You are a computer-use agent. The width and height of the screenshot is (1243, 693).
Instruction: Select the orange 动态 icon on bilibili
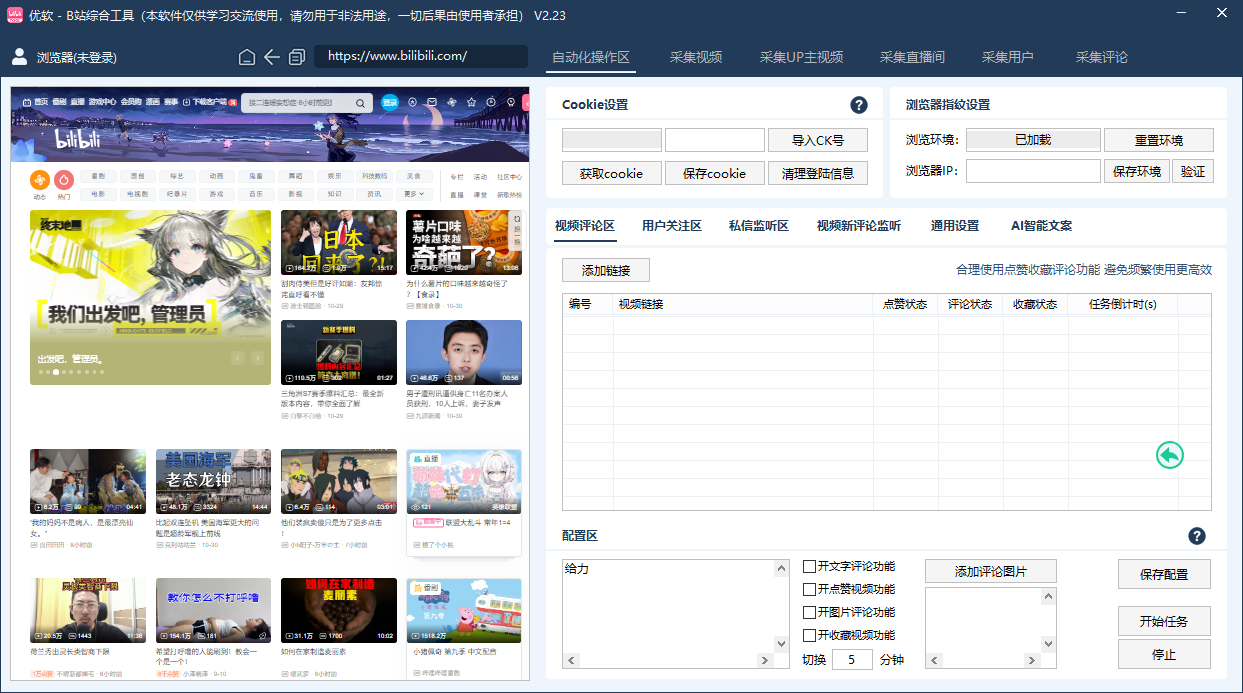(x=39, y=178)
